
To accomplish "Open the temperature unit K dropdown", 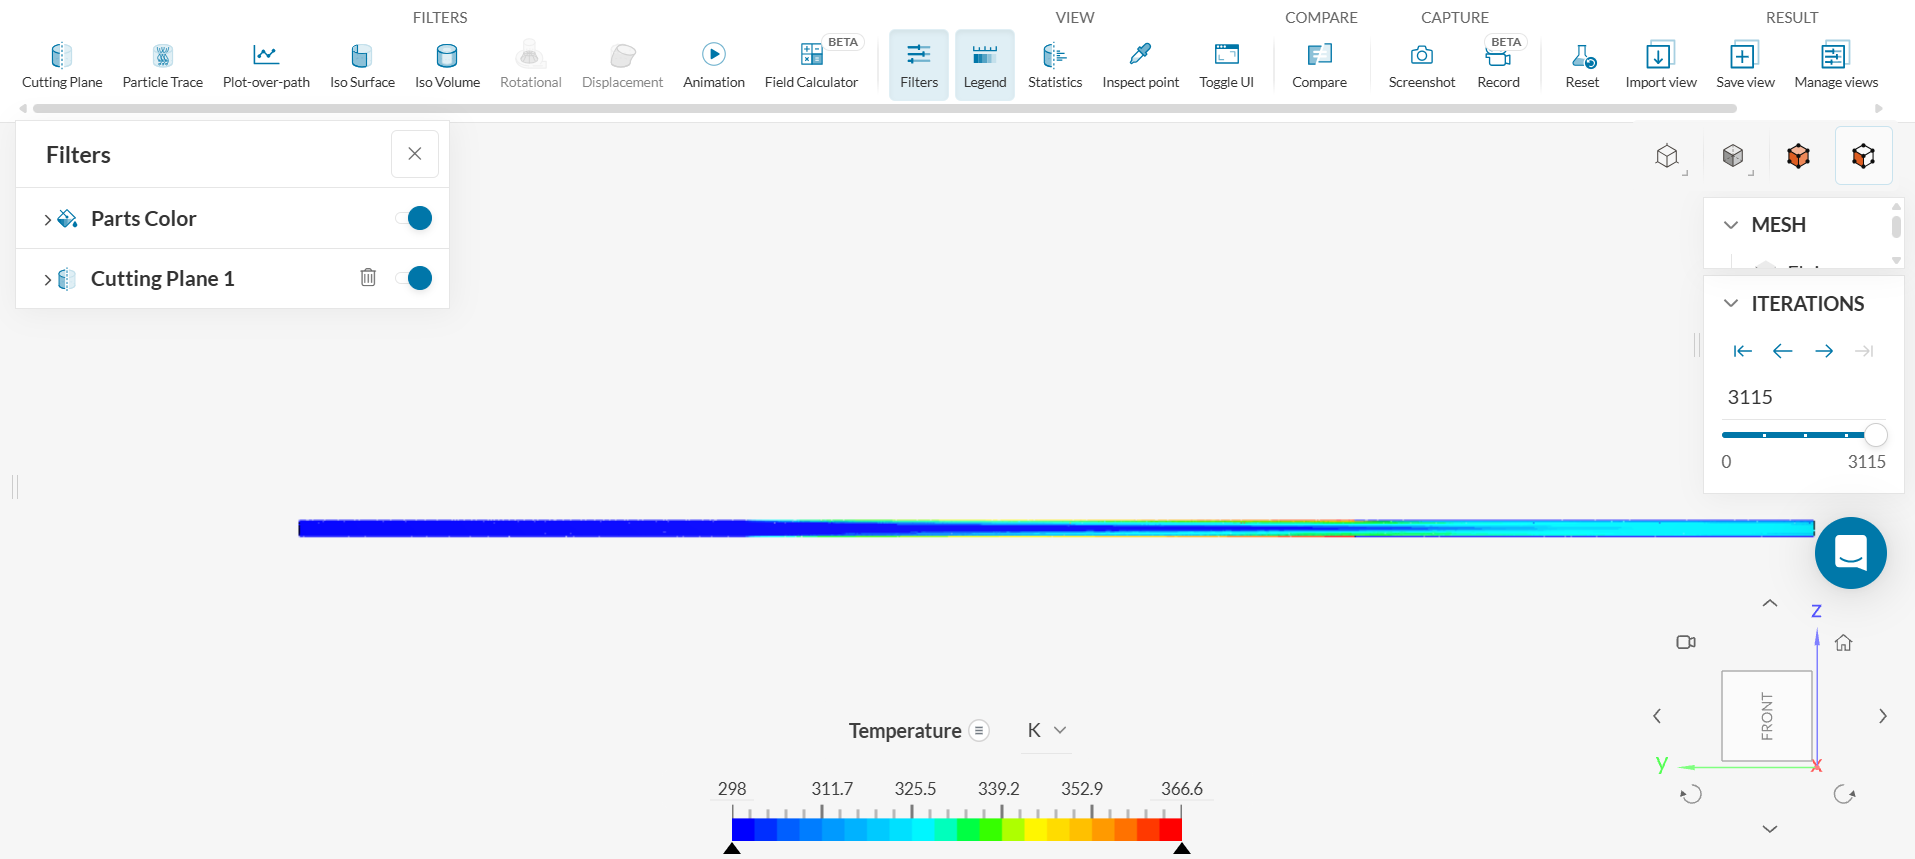I will coord(1047,731).
